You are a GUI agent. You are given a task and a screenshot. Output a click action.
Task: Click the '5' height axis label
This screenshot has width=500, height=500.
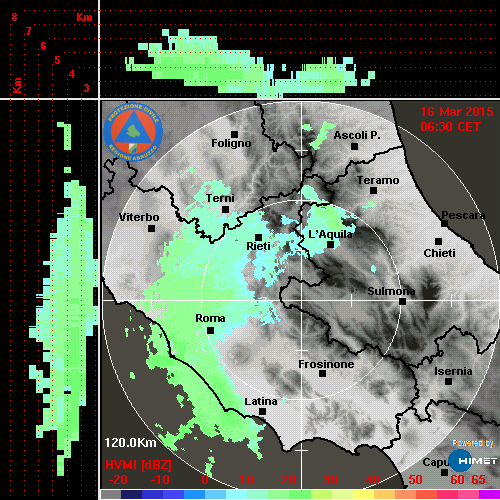click(x=57, y=60)
